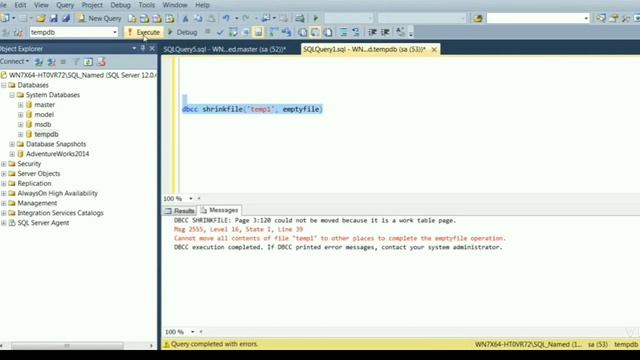
Task: Click the dbcc shrinkfile statement in the editor
Action: pyautogui.click(x=252, y=109)
